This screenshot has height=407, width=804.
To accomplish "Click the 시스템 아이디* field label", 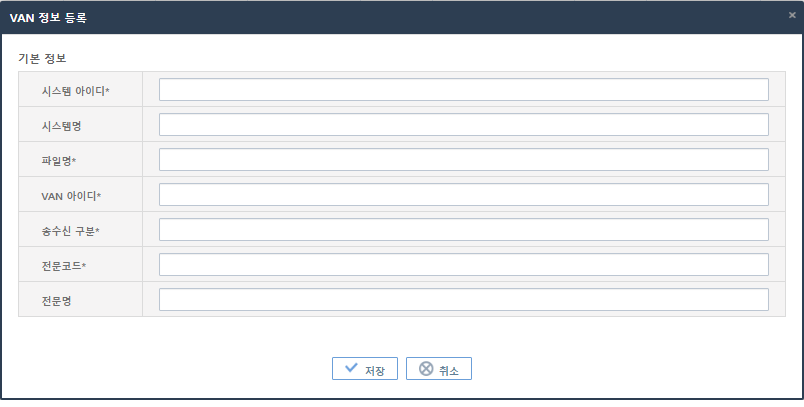I will pyautogui.click(x=76, y=91).
